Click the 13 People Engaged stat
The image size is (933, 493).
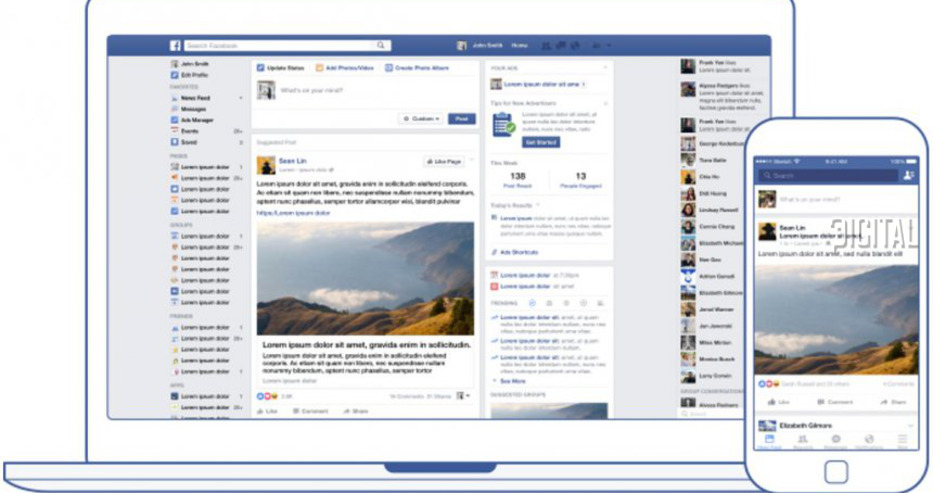(581, 180)
